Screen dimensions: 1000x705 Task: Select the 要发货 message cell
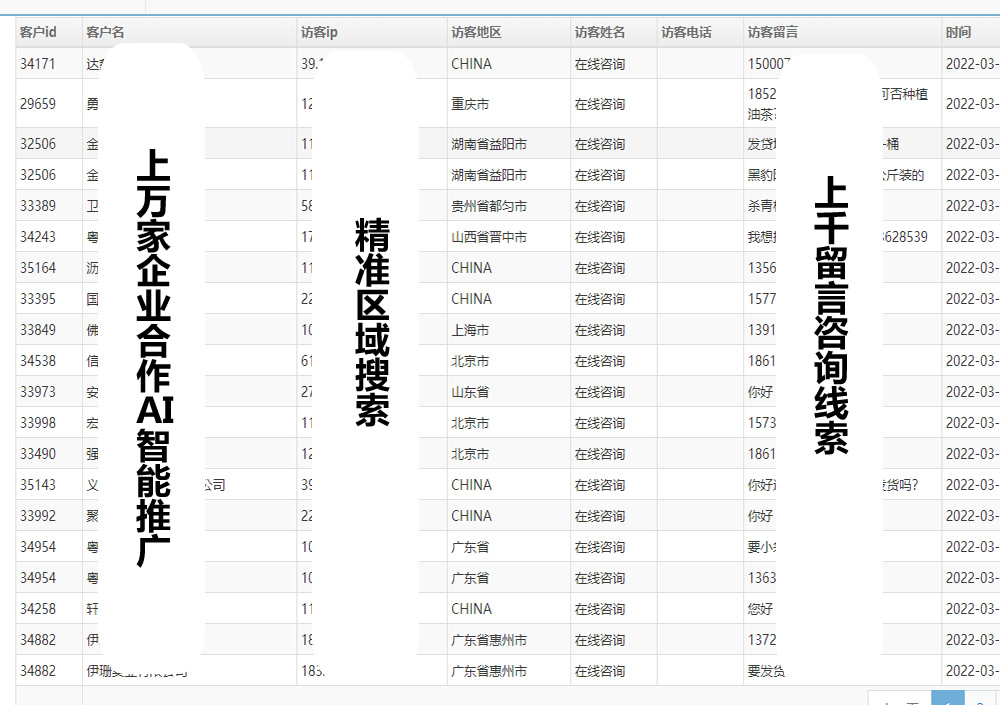coord(766,671)
